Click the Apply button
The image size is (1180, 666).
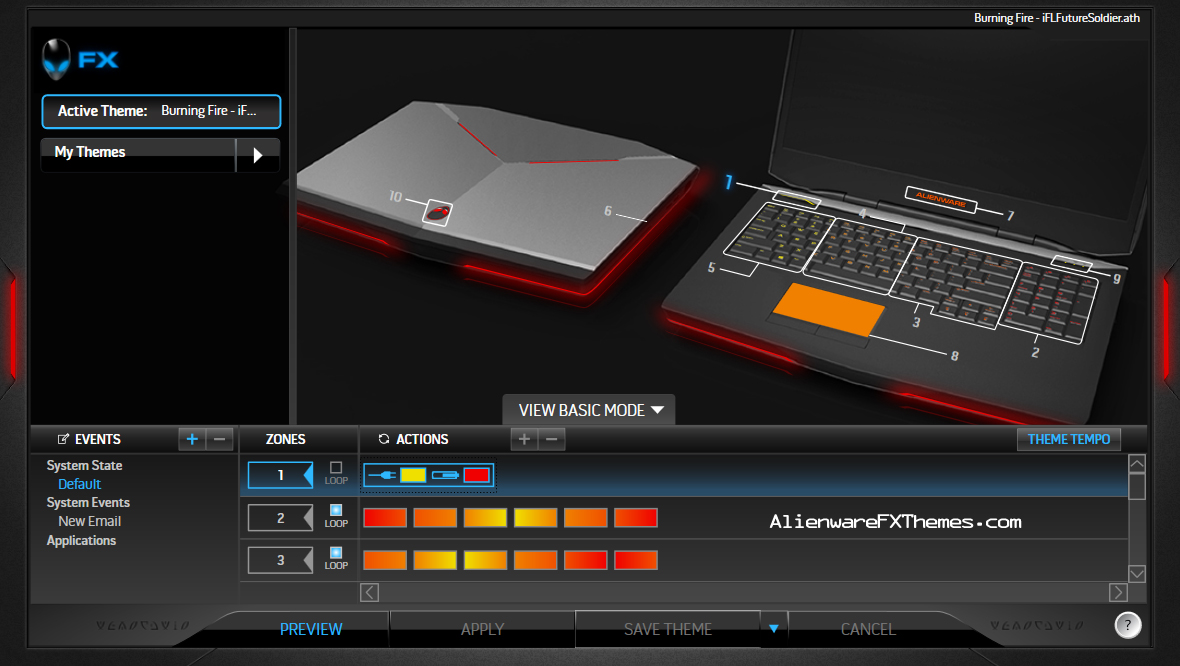482,629
